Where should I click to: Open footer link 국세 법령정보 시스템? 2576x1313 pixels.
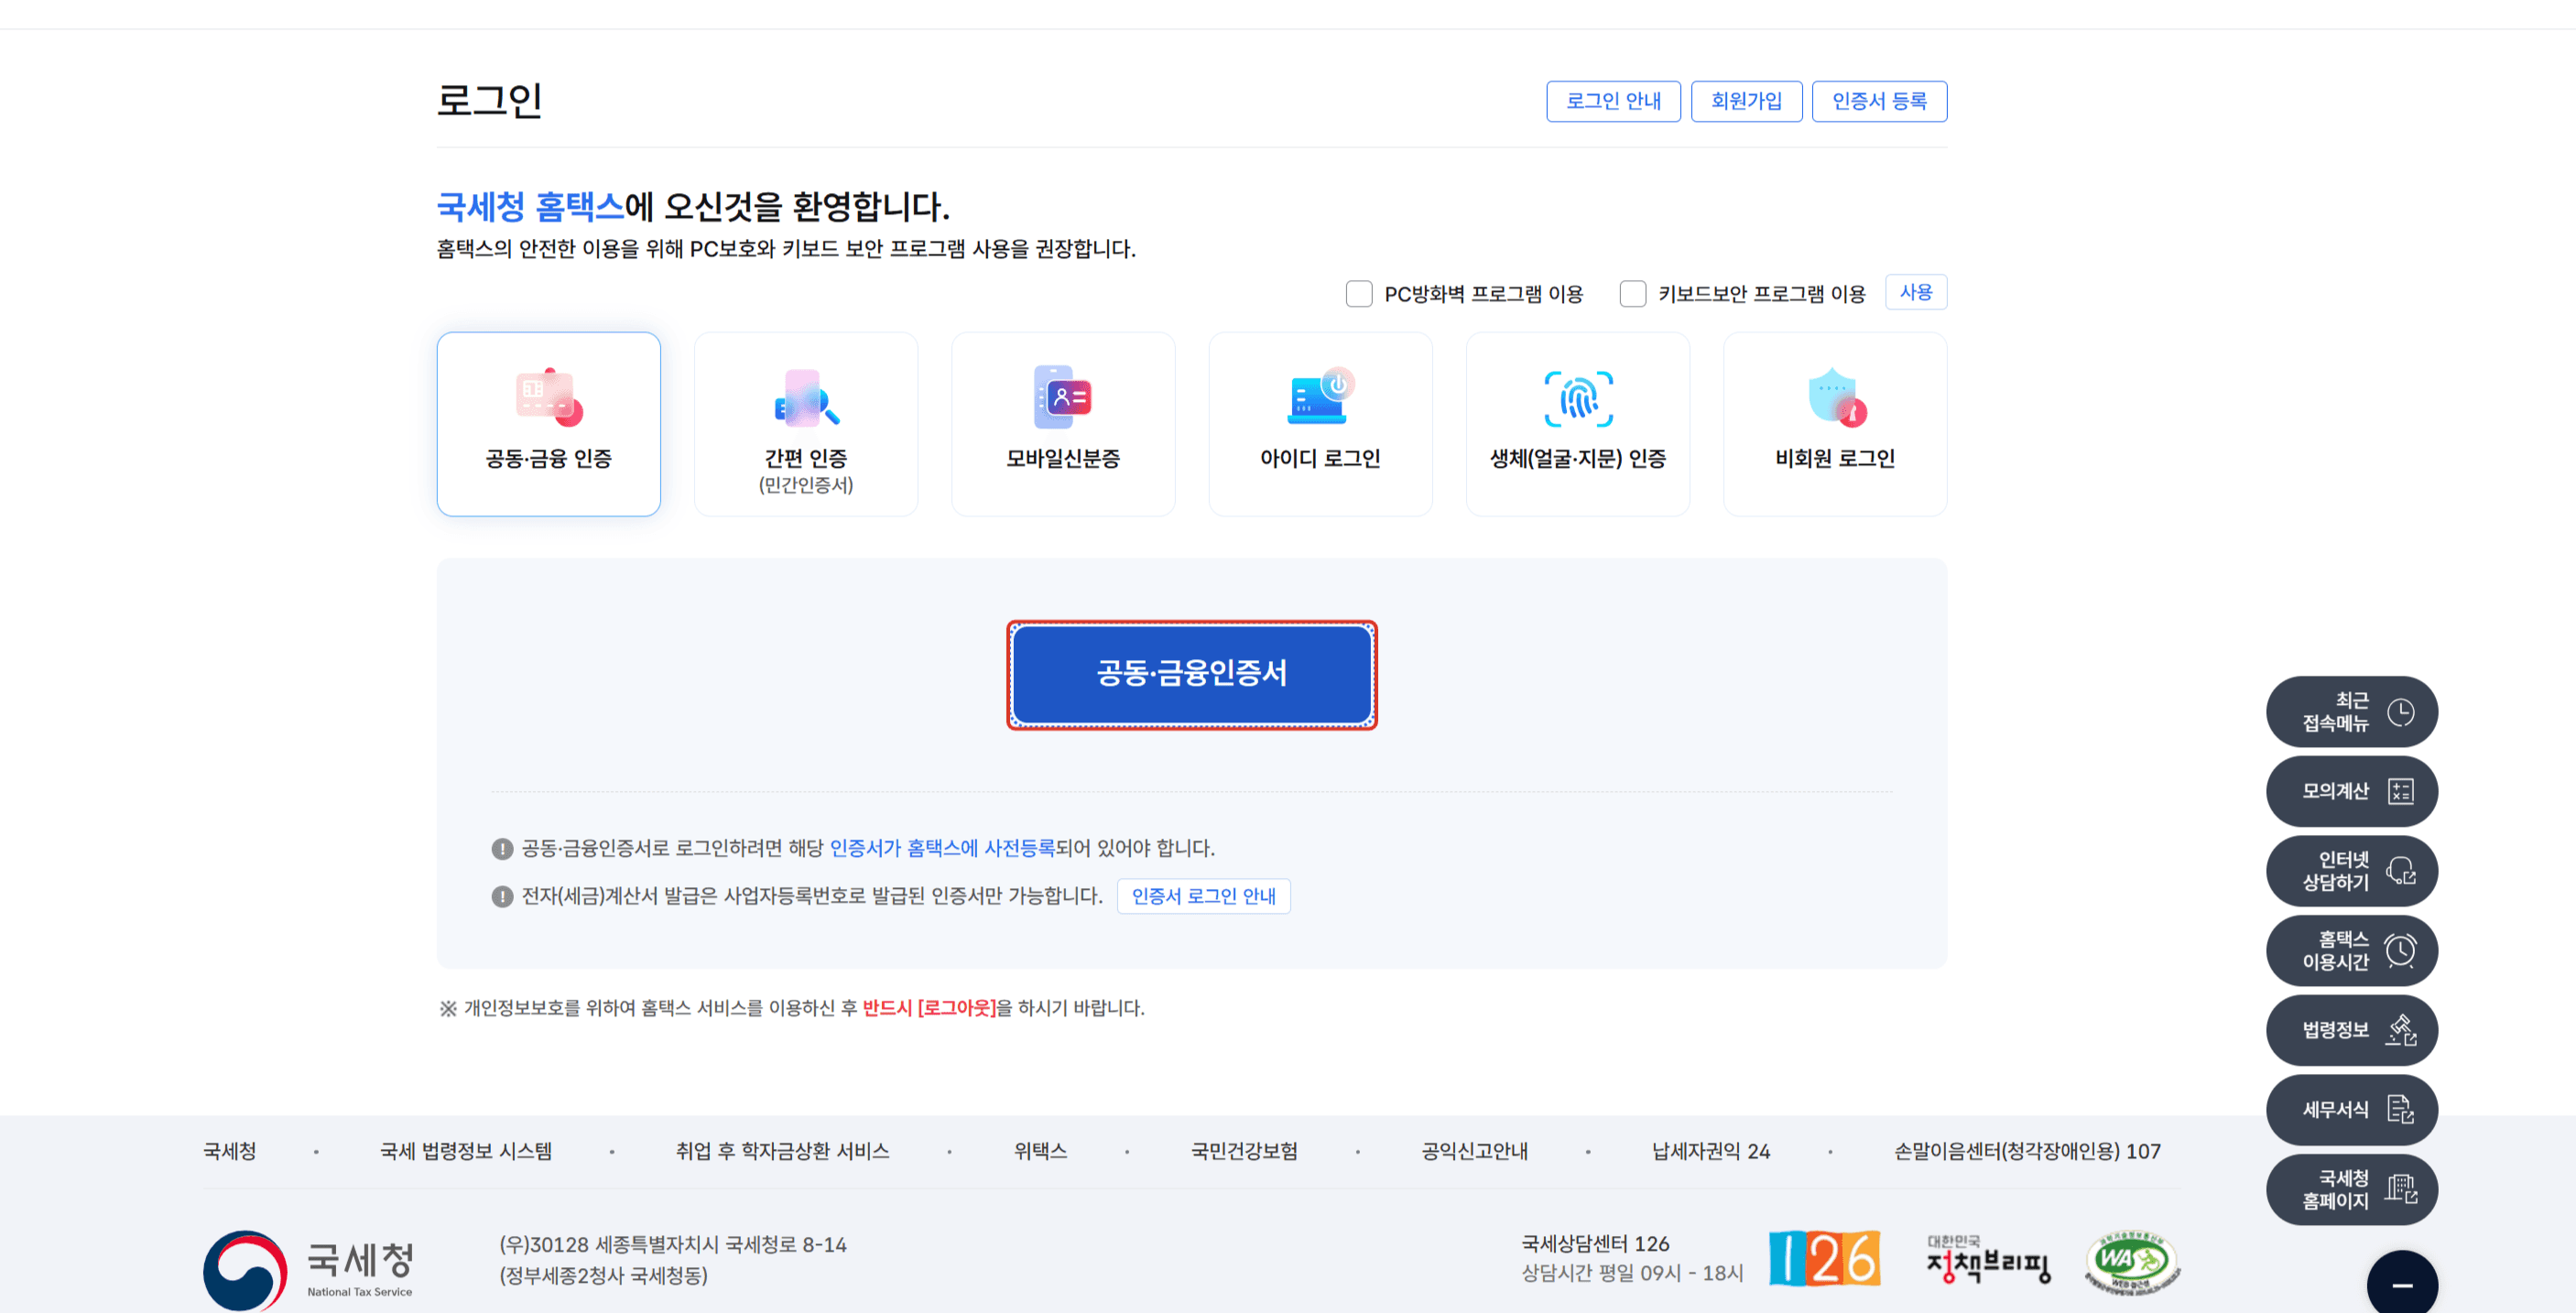[x=466, y=1151]
